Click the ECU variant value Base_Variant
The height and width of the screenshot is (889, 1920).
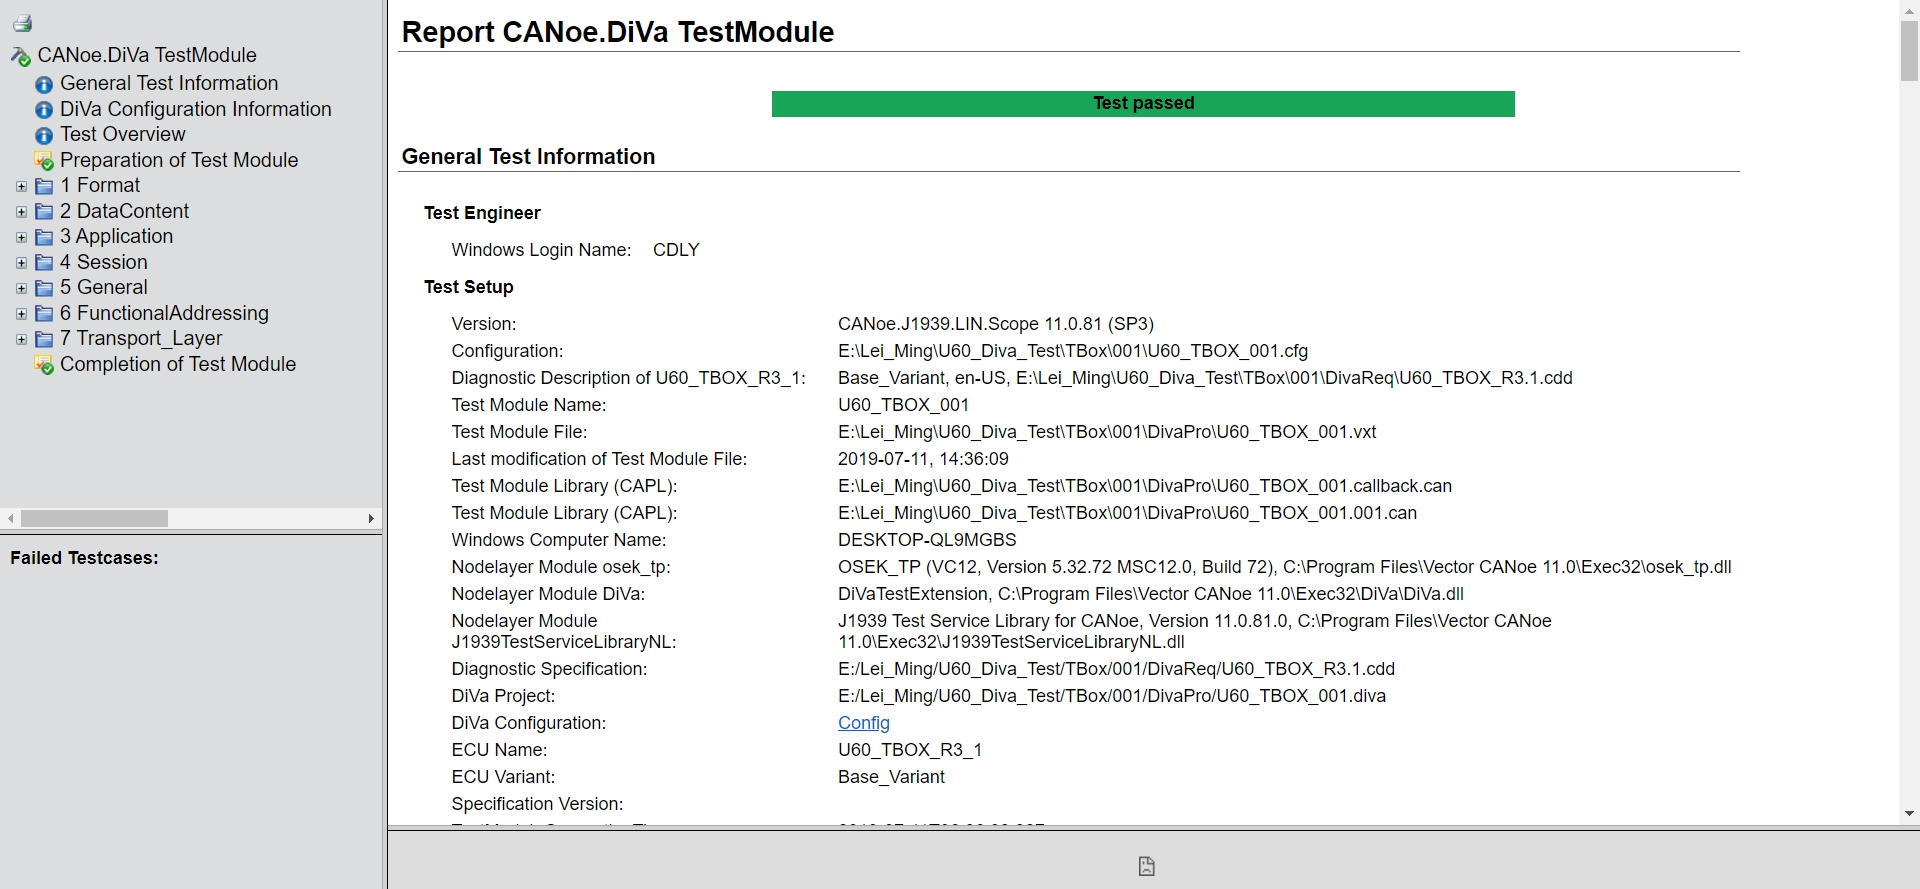click(891, 777)
